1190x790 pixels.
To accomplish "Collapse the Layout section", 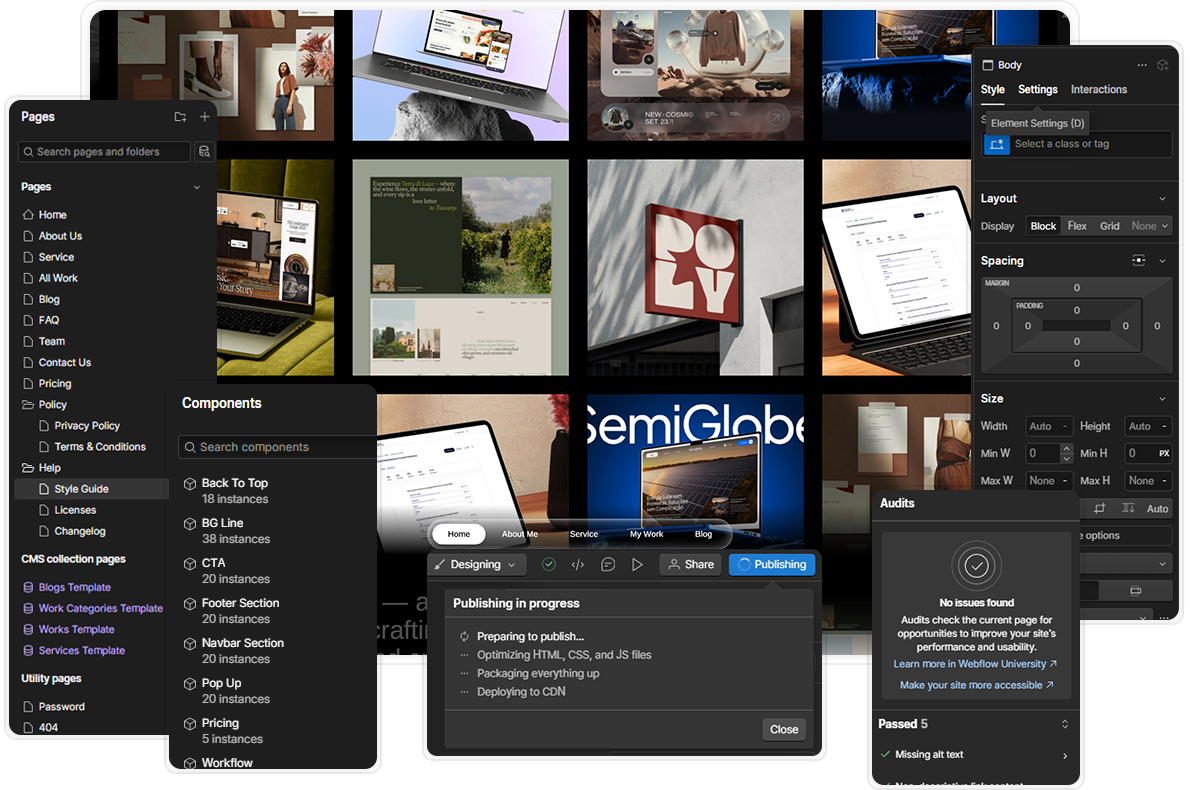I will pos(1162,199).
